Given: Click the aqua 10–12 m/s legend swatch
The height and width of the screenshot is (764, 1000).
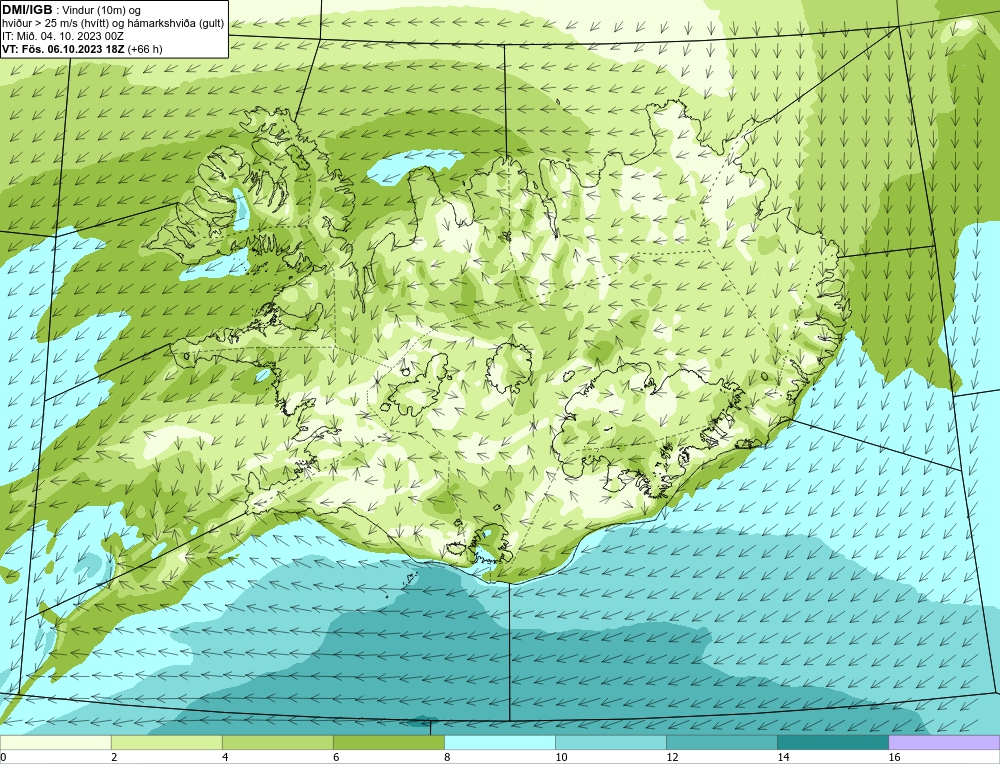Looking at the screenshot, I should tap(610, 742).
